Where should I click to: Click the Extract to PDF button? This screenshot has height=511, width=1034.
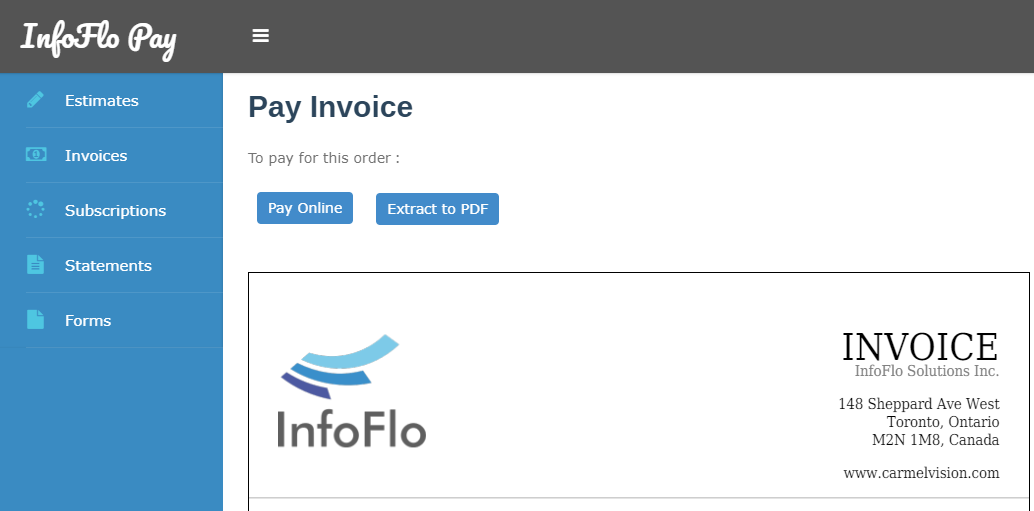pyautogui.click(x=437, y=209)
